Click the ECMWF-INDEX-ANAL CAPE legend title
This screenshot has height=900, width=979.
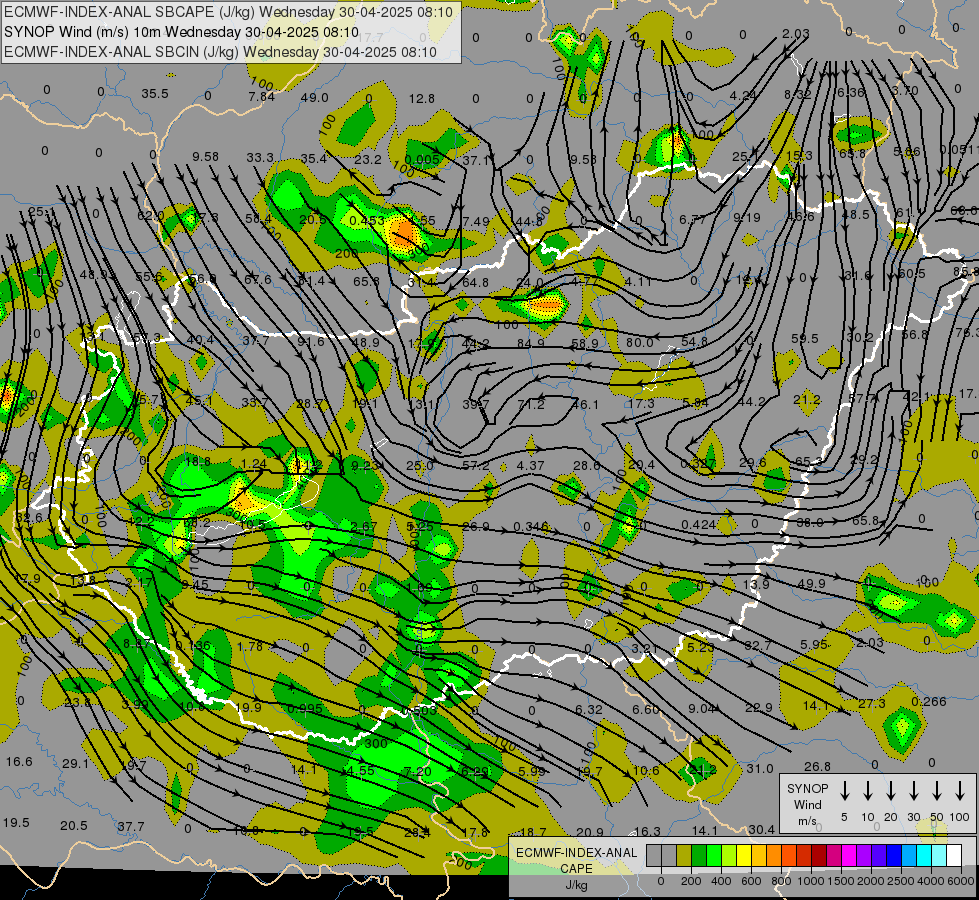[x=576, y=860]
